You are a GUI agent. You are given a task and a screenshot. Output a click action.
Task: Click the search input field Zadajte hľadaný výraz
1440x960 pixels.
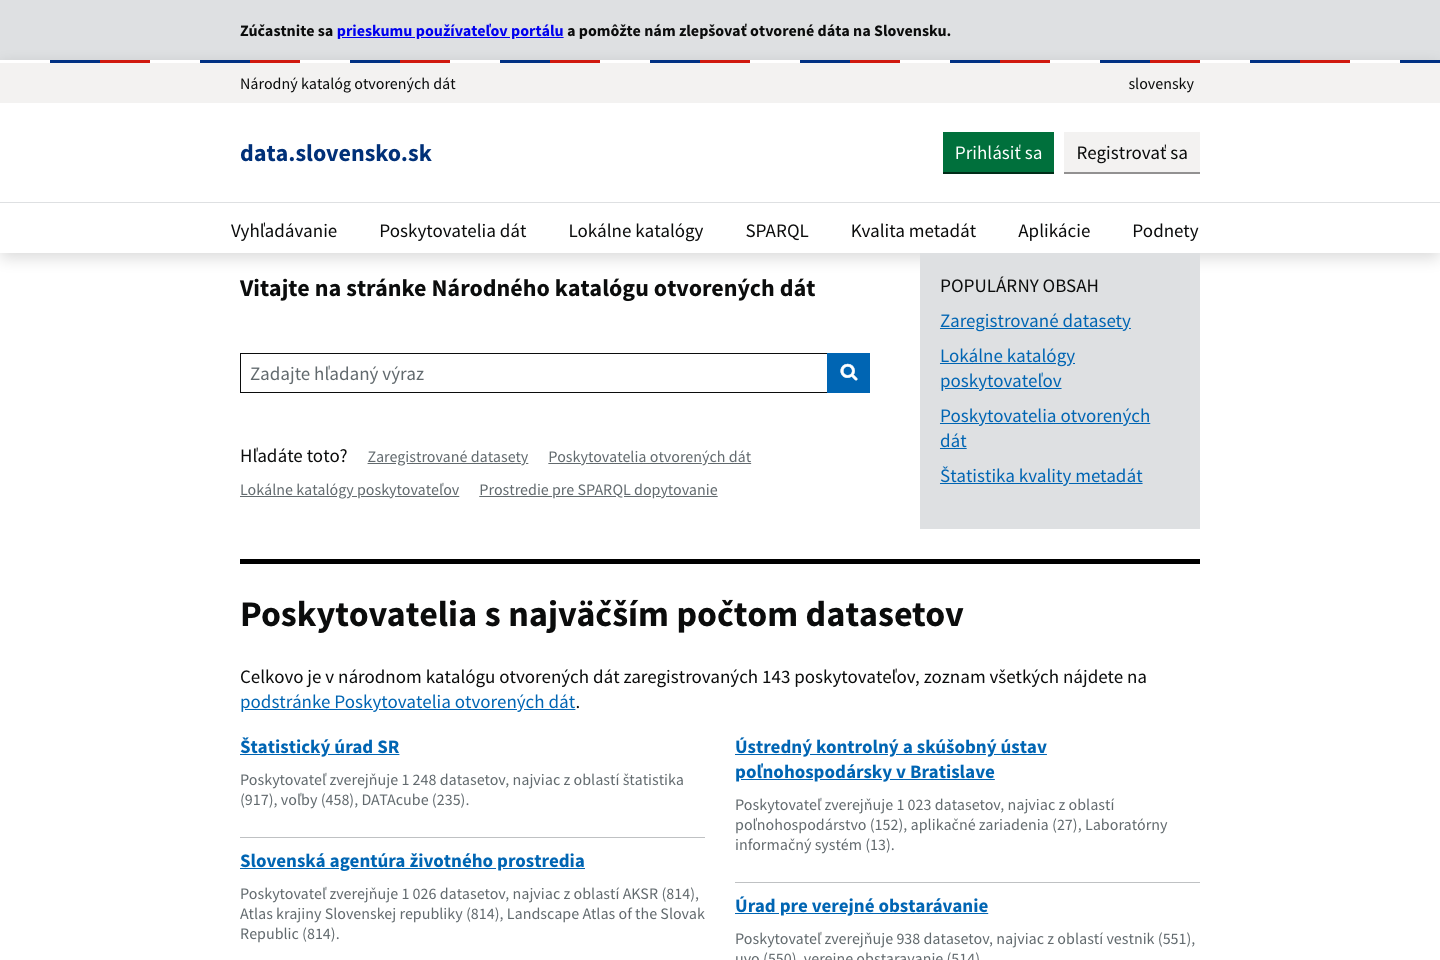(x=533, y=372)
